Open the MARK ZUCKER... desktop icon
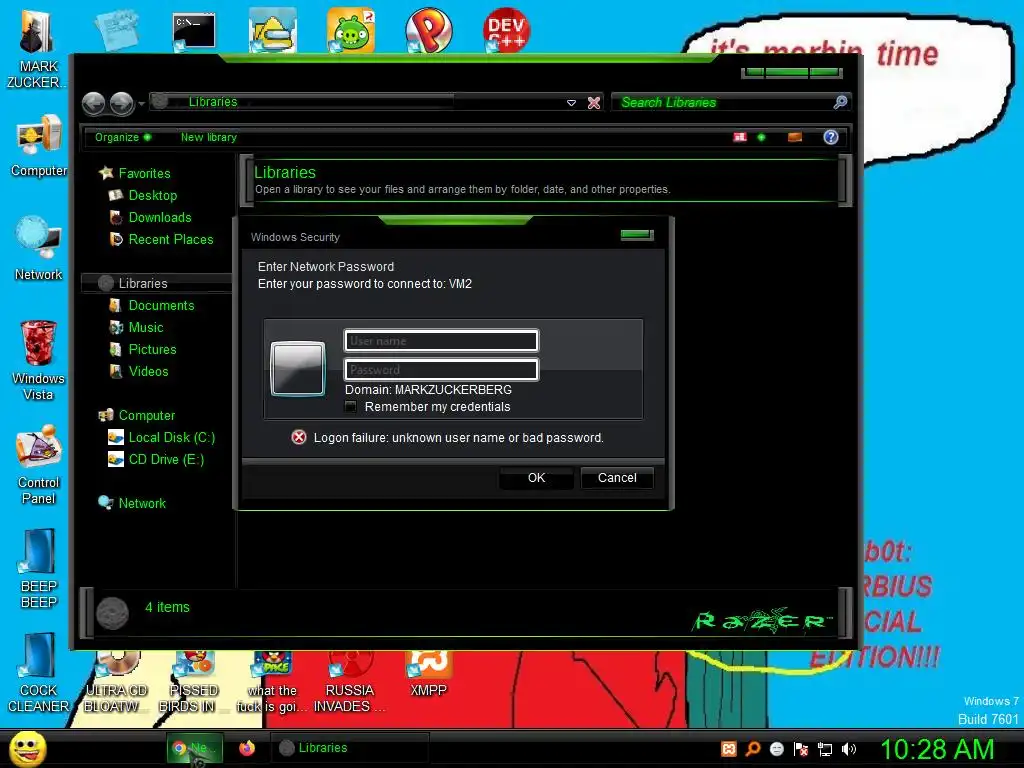This screenshot has width=1024, height=768. 38,49
